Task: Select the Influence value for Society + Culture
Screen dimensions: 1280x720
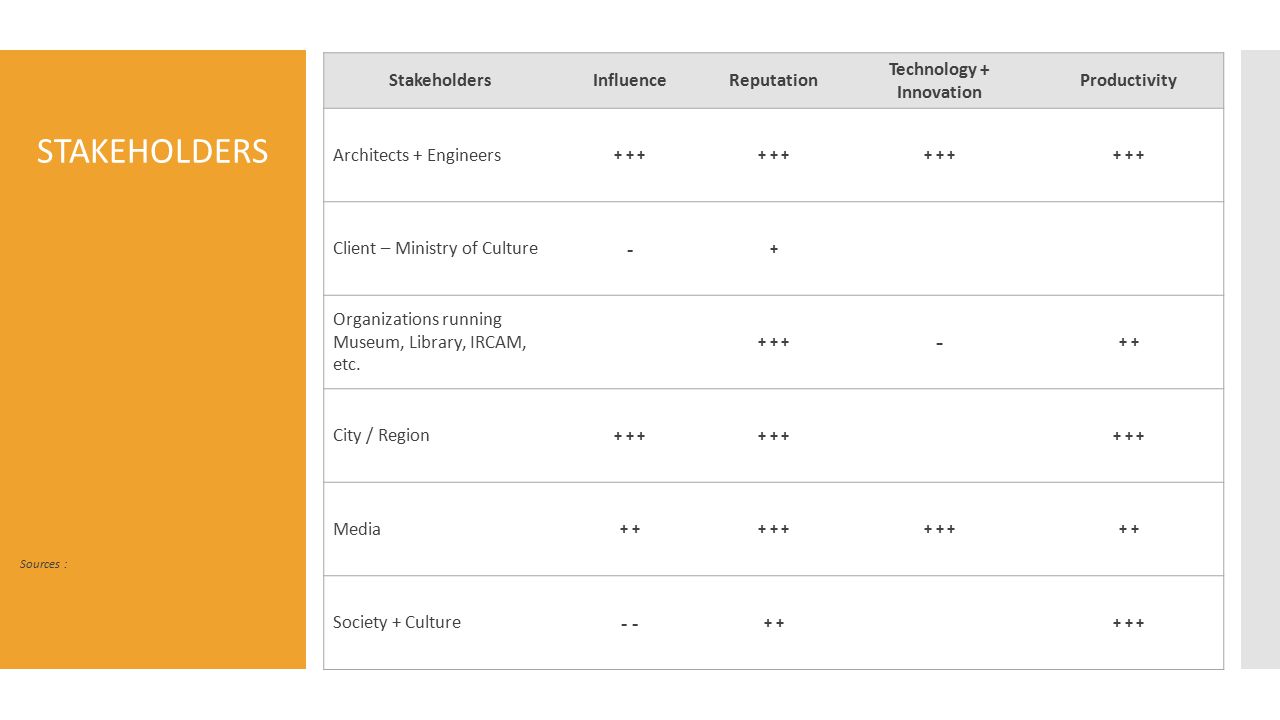Action: click(x=629, y=623)
